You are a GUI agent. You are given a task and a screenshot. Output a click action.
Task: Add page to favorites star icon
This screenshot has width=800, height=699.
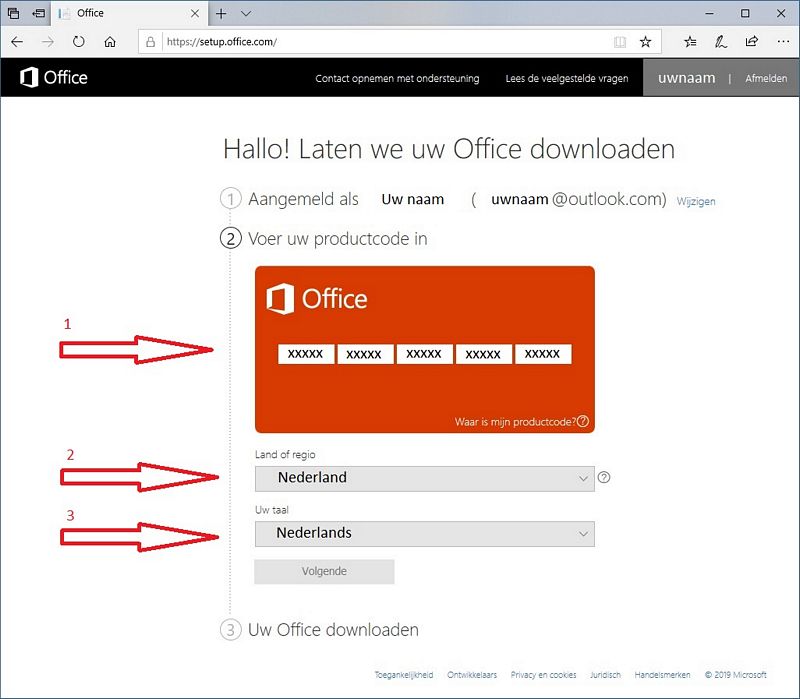tap(645, 42)
